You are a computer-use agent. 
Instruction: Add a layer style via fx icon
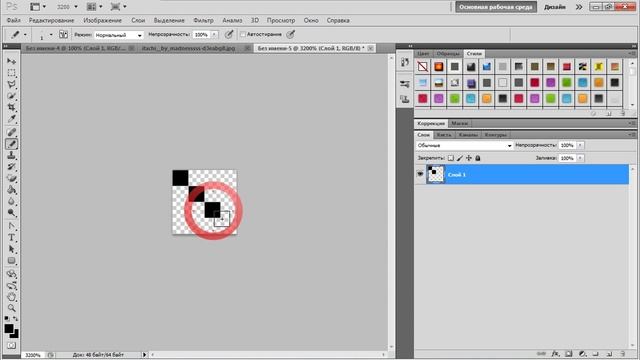[555, 354]
